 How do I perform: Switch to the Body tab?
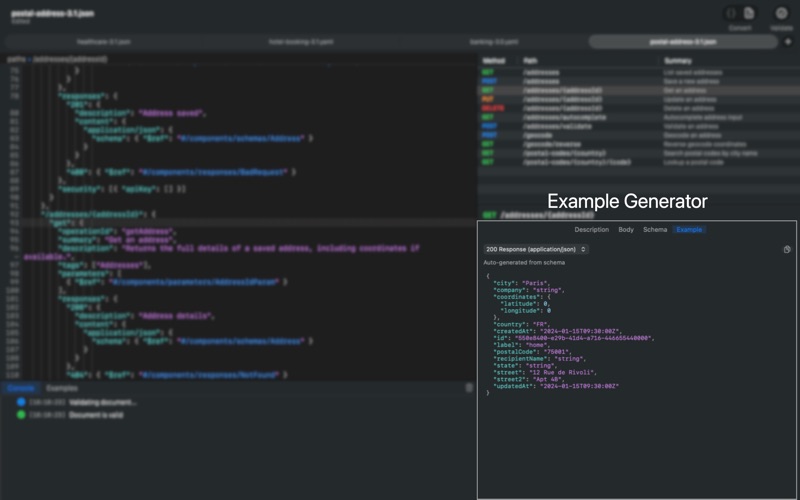pos(626,230)
